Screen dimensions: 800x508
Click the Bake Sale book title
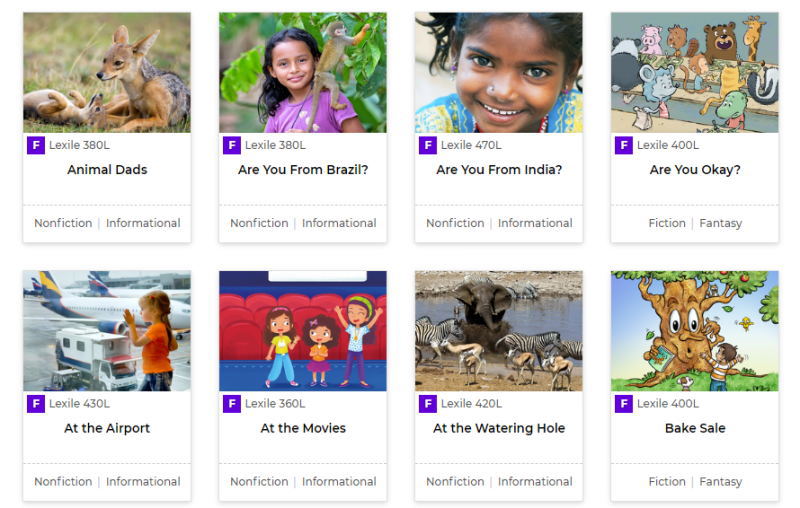pyautogui.click(x=695, y=428)
